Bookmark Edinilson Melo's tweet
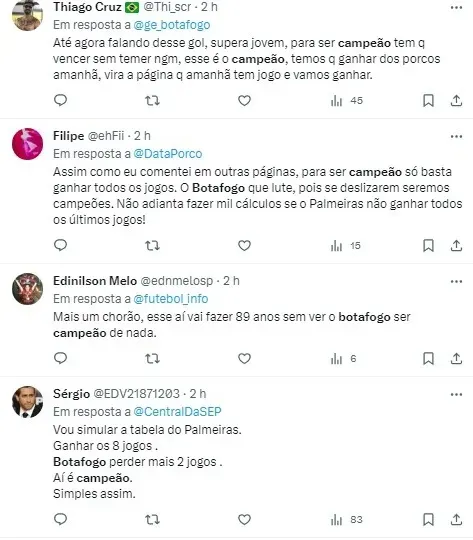 click(x=428, y=359)
